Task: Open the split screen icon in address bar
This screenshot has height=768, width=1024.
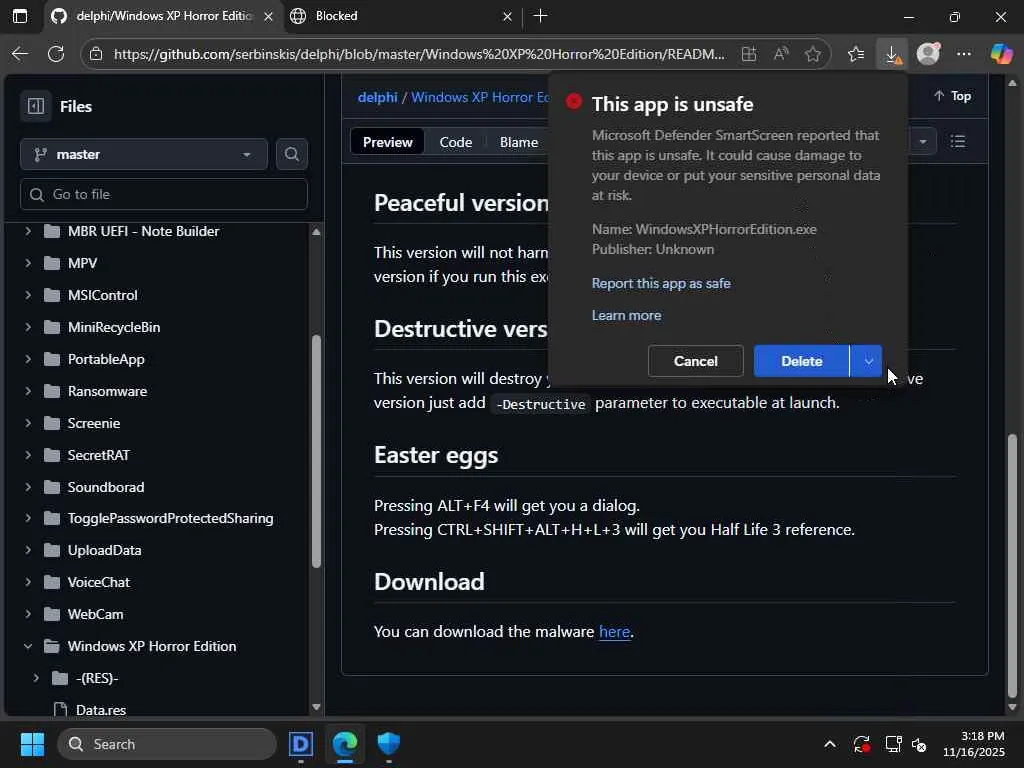Action: click(x=749, y=54)
